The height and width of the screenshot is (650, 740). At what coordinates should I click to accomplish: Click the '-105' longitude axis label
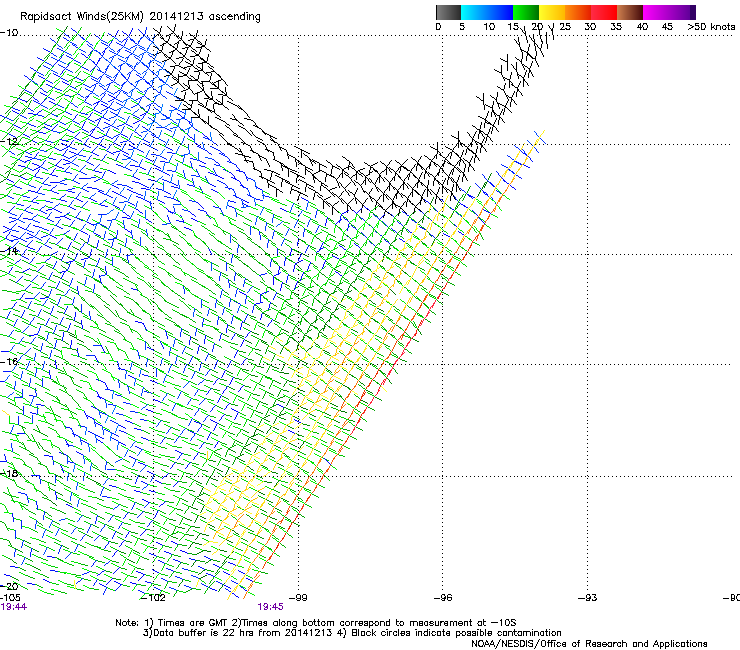click(10, 597)
